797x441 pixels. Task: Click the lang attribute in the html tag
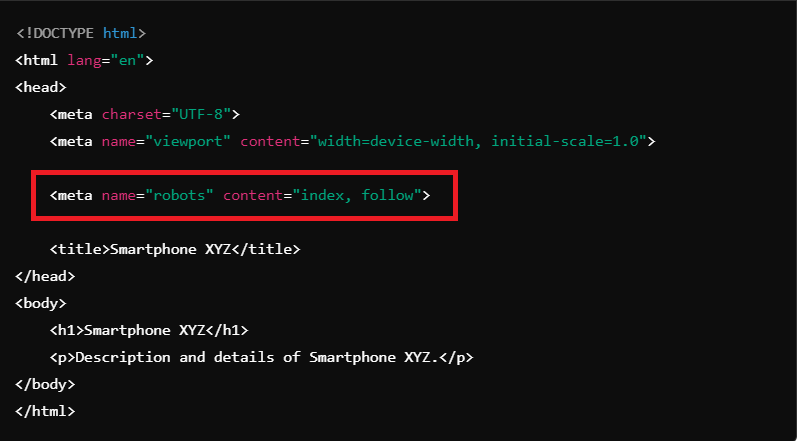(84, 60)
